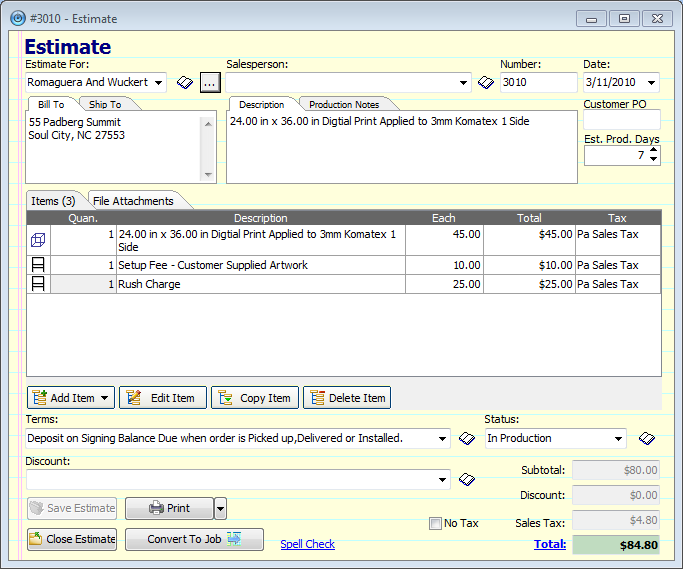Click the lookup icon beside the Estimate For field
The width and height of the screenshot is (683, 569).
(x=185, y=83)
